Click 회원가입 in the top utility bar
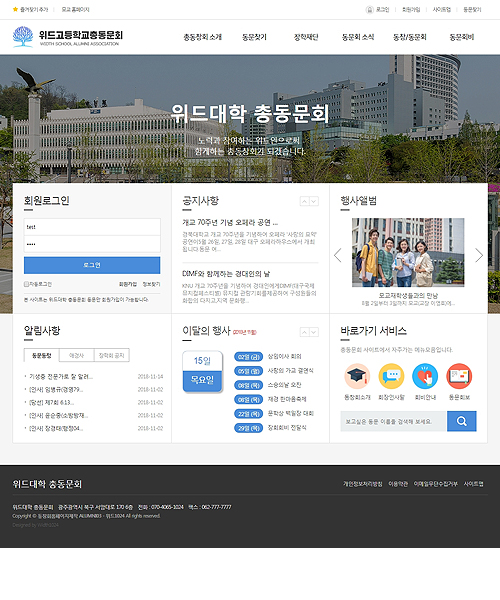The height and width of the screenshot is (600, 500). pos(411,10)
